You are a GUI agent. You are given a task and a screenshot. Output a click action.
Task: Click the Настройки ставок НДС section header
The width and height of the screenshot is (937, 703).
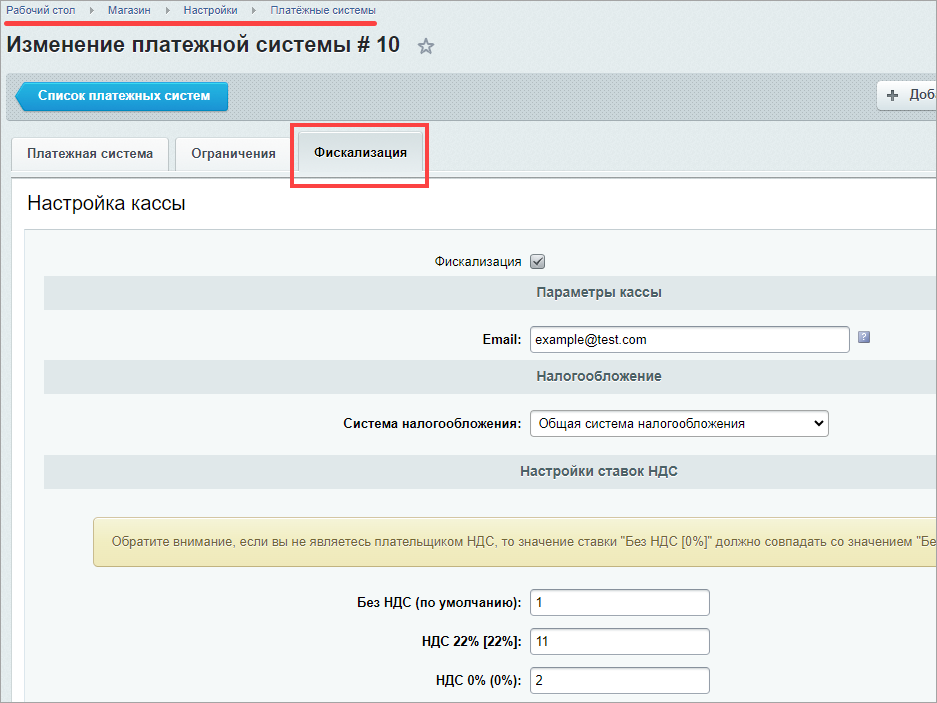598,471
